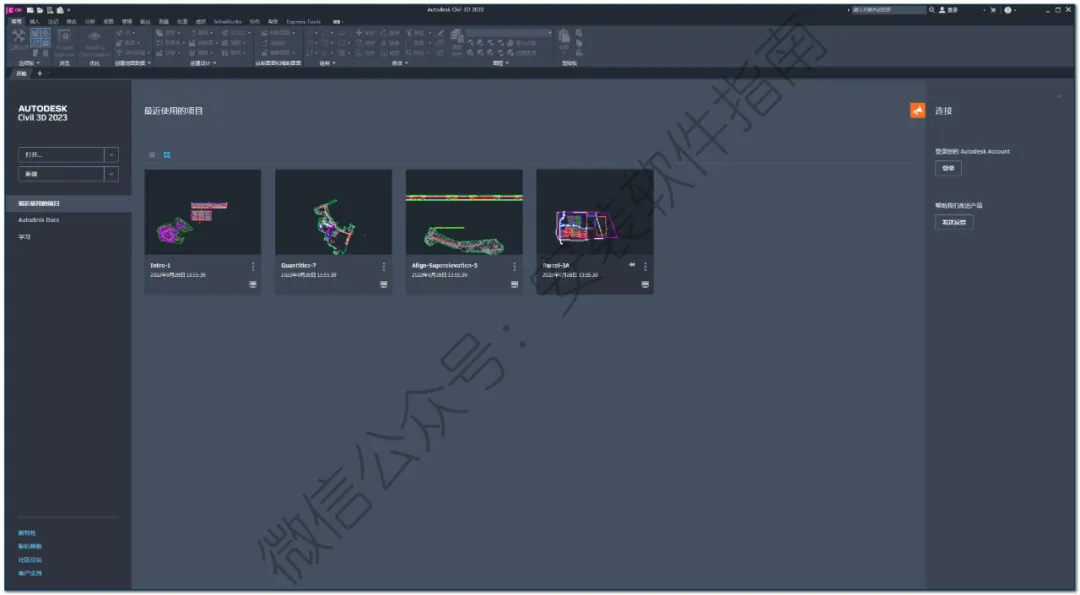Viewport: 1080px width, 595px height.
Task: Click the New file icon in quick access toolbar
Action: coord(30,10)
